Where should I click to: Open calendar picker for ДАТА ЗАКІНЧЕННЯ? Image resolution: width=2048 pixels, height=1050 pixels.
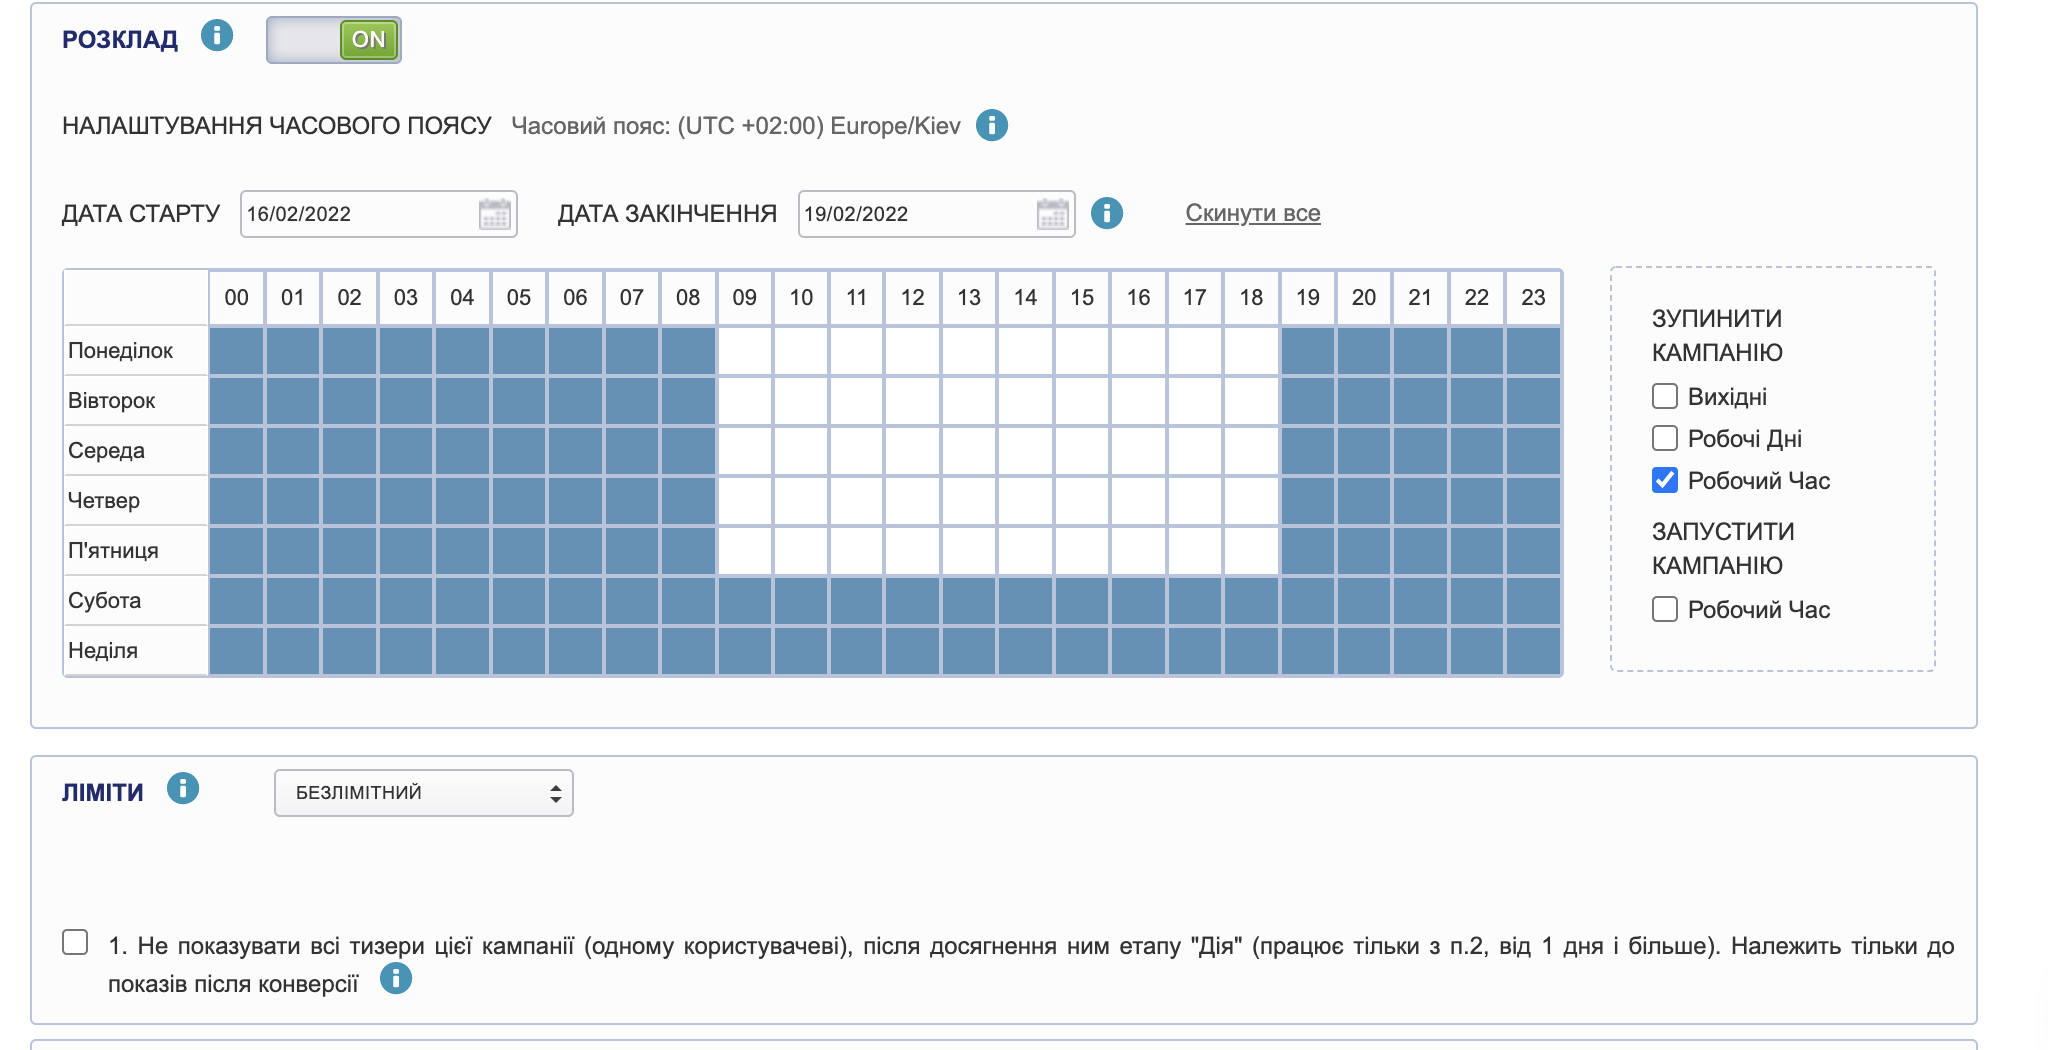click(x=1052, y=214)
